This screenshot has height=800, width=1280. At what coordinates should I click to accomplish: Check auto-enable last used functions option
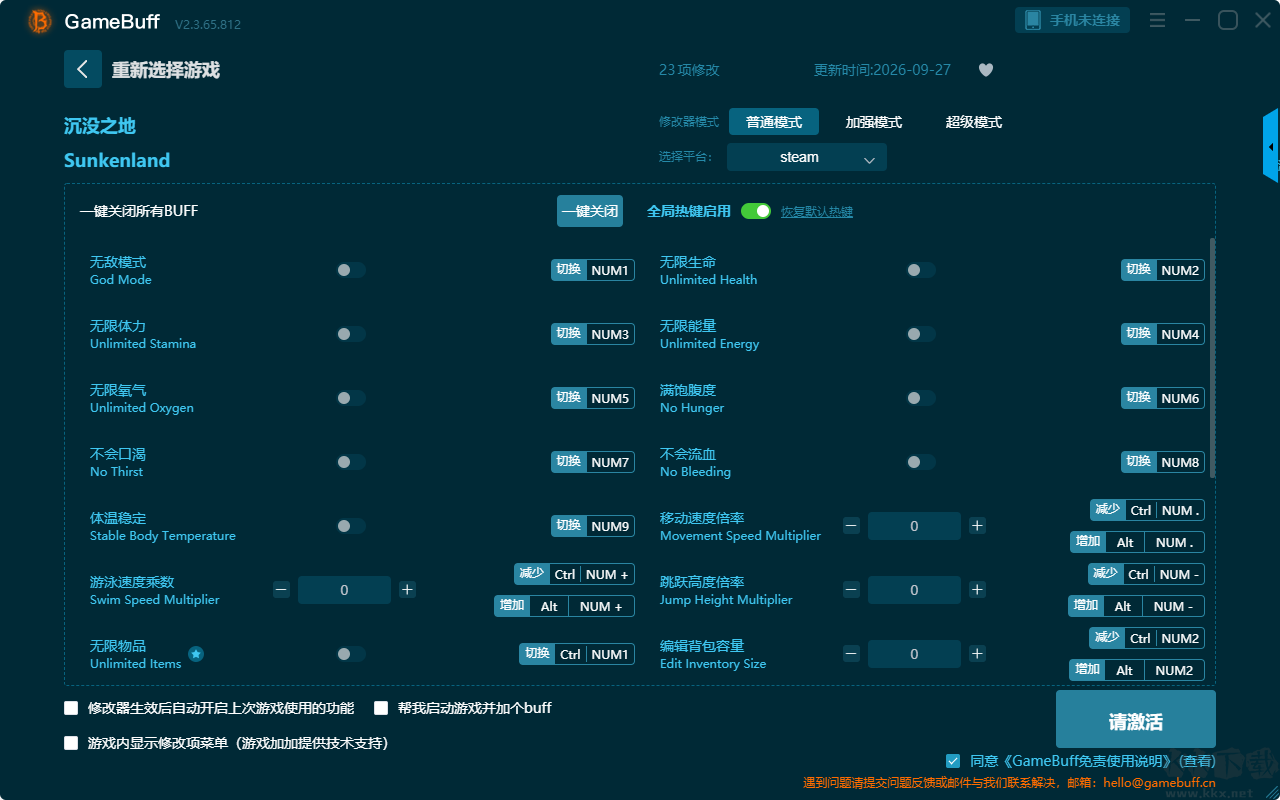pyautogui.click(x=71, y=708)
